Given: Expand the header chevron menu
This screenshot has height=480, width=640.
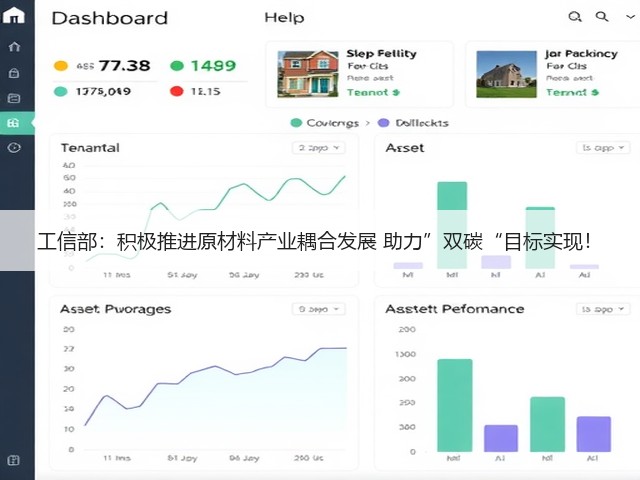Looking at the screenshot, I should 631,17.
